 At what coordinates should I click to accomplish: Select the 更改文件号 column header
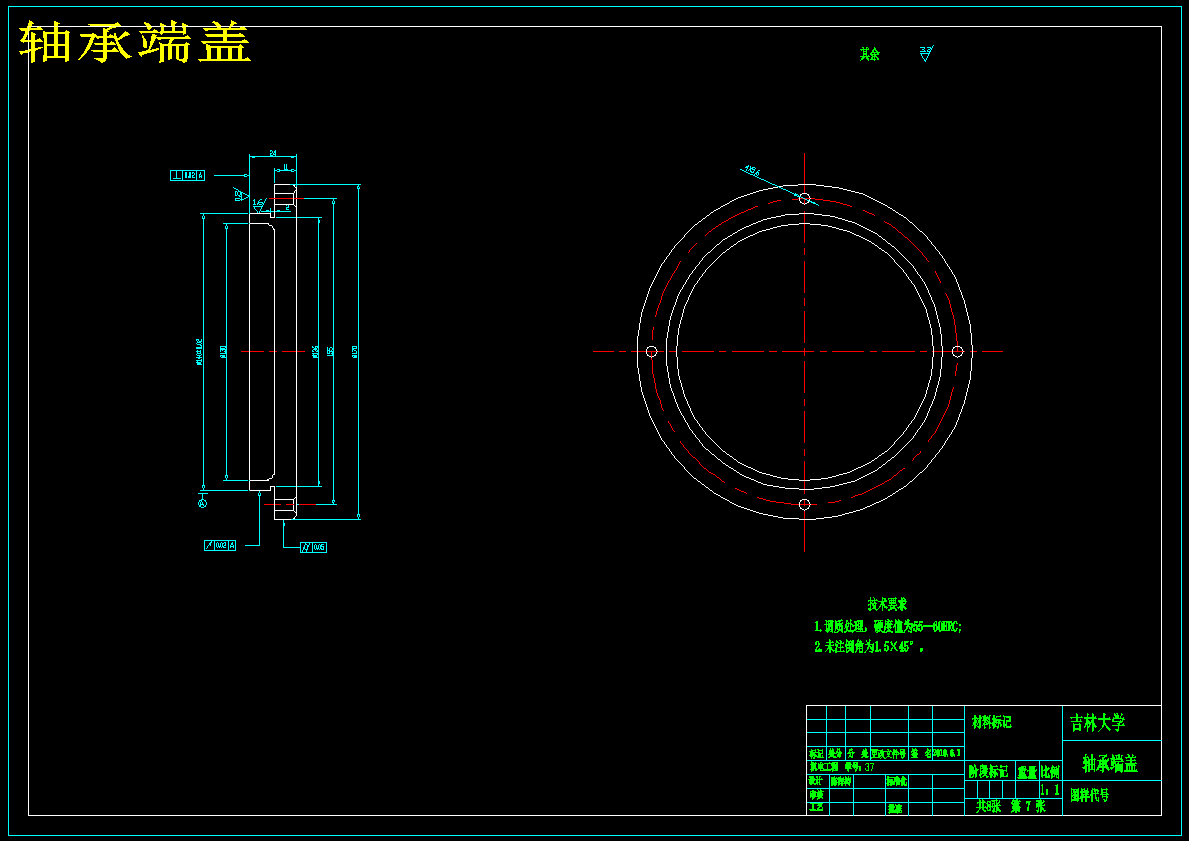889,754
